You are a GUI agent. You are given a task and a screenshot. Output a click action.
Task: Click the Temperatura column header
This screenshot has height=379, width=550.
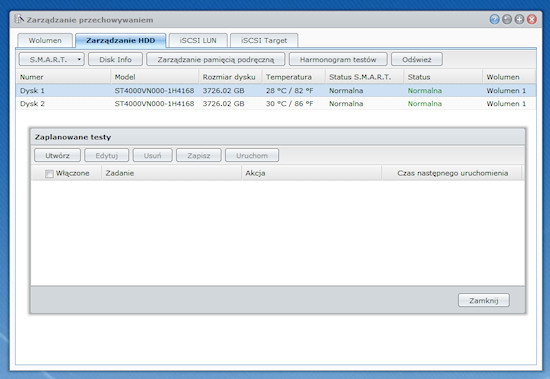click(294, 77)
